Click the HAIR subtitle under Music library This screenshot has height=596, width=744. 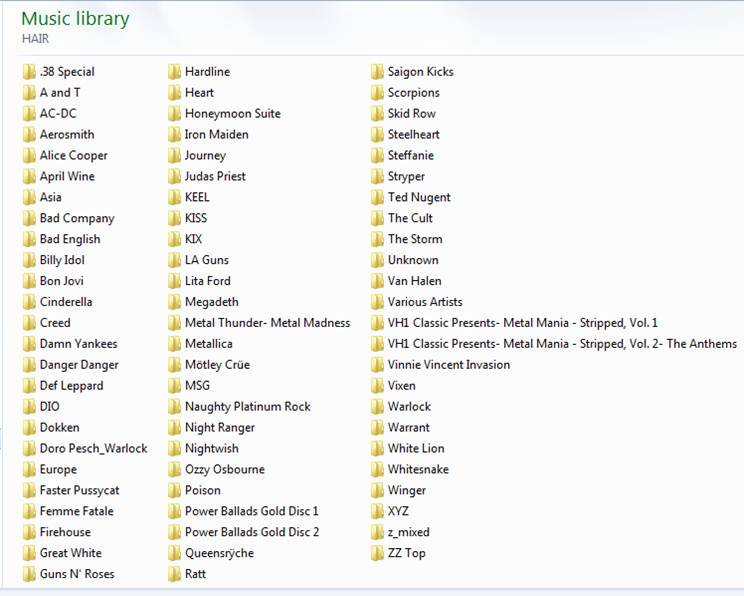pyautogui.click(x=35, y=38)
